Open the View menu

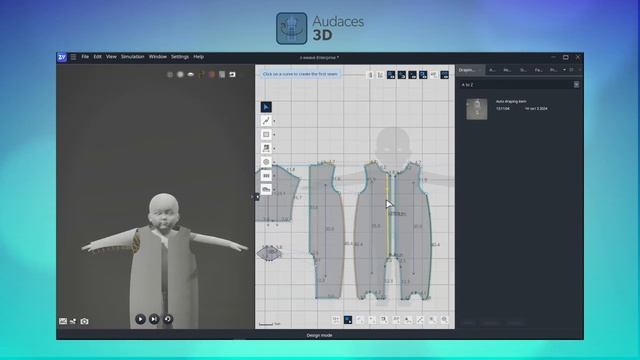click(111, 57)
